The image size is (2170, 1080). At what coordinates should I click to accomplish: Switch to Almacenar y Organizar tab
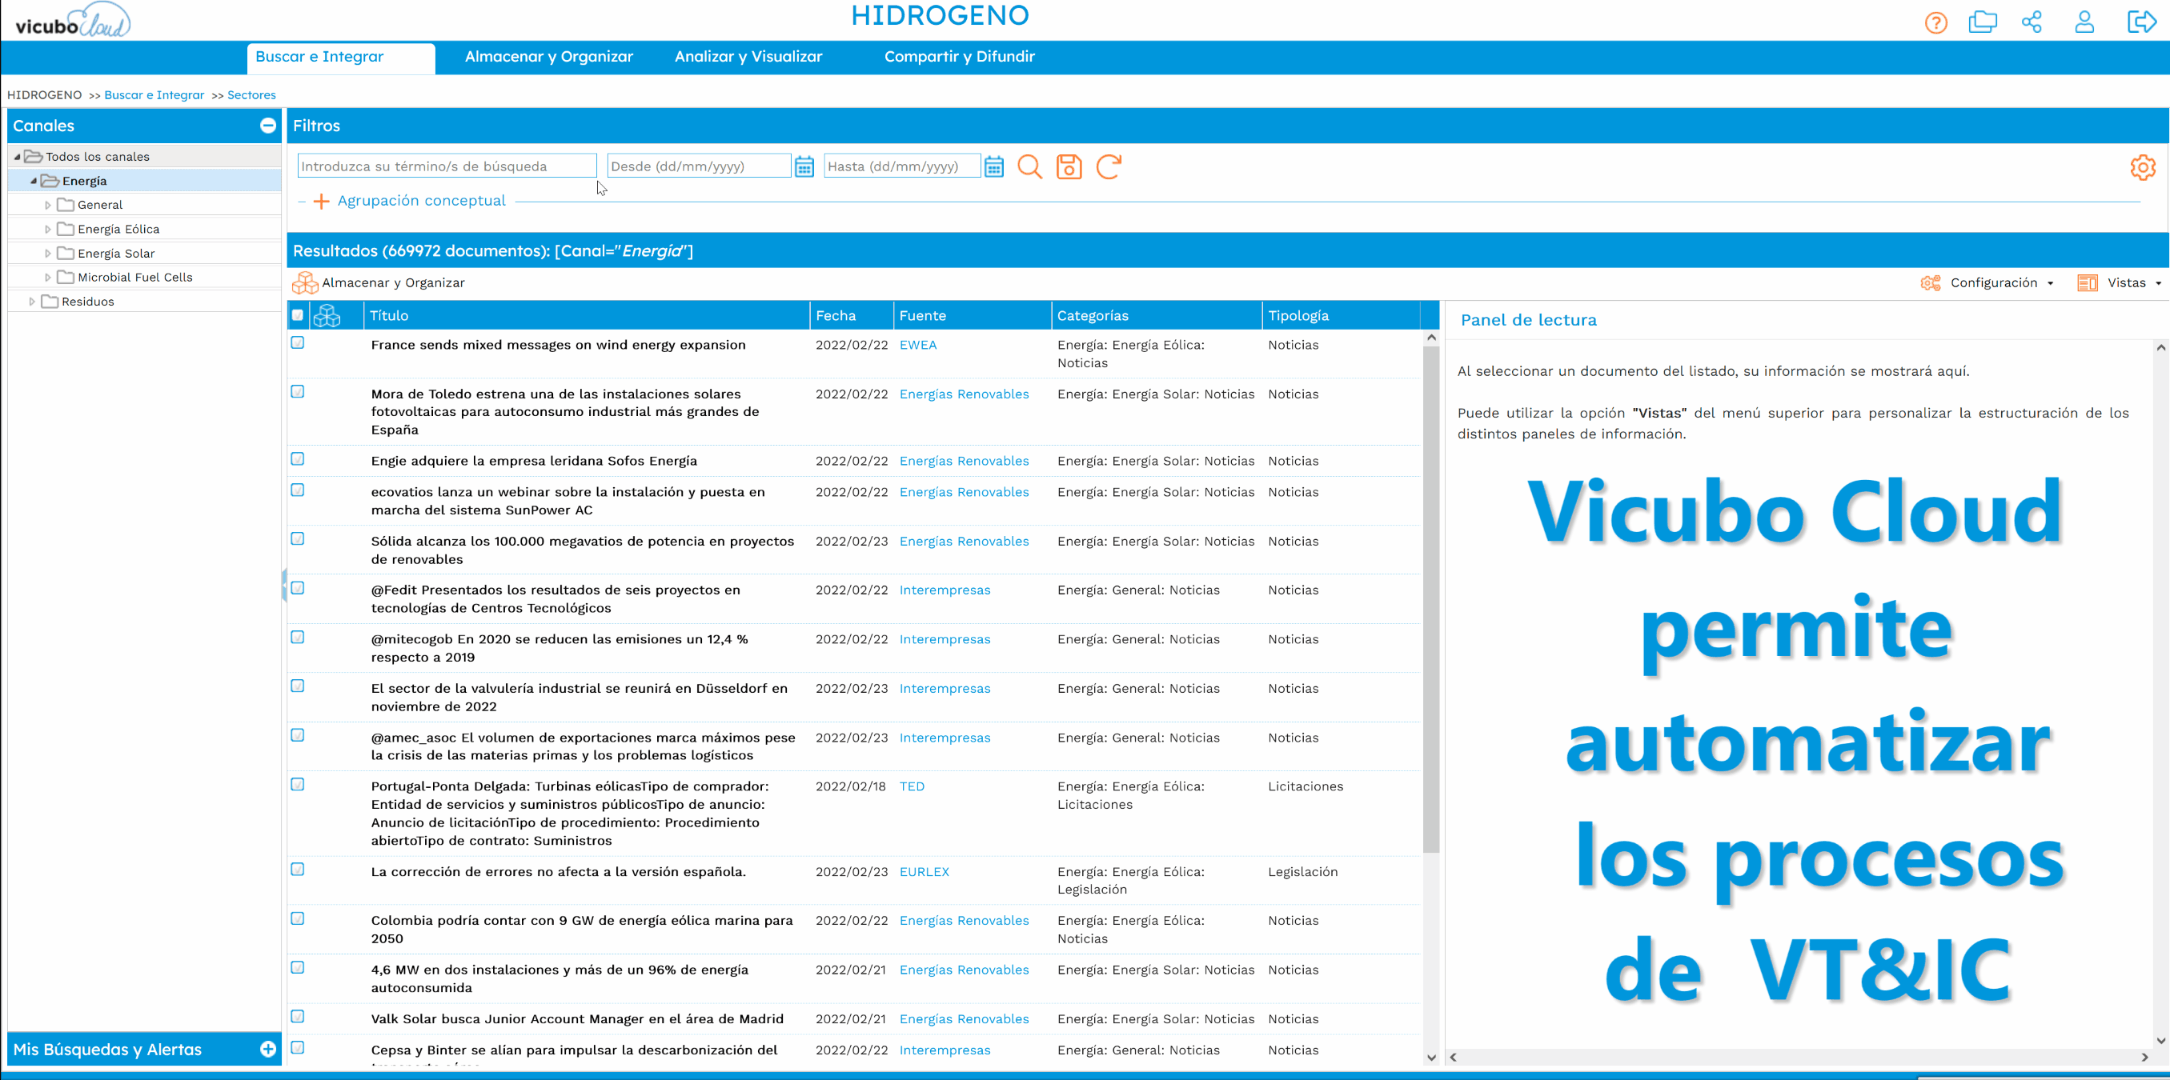point(549,57)
